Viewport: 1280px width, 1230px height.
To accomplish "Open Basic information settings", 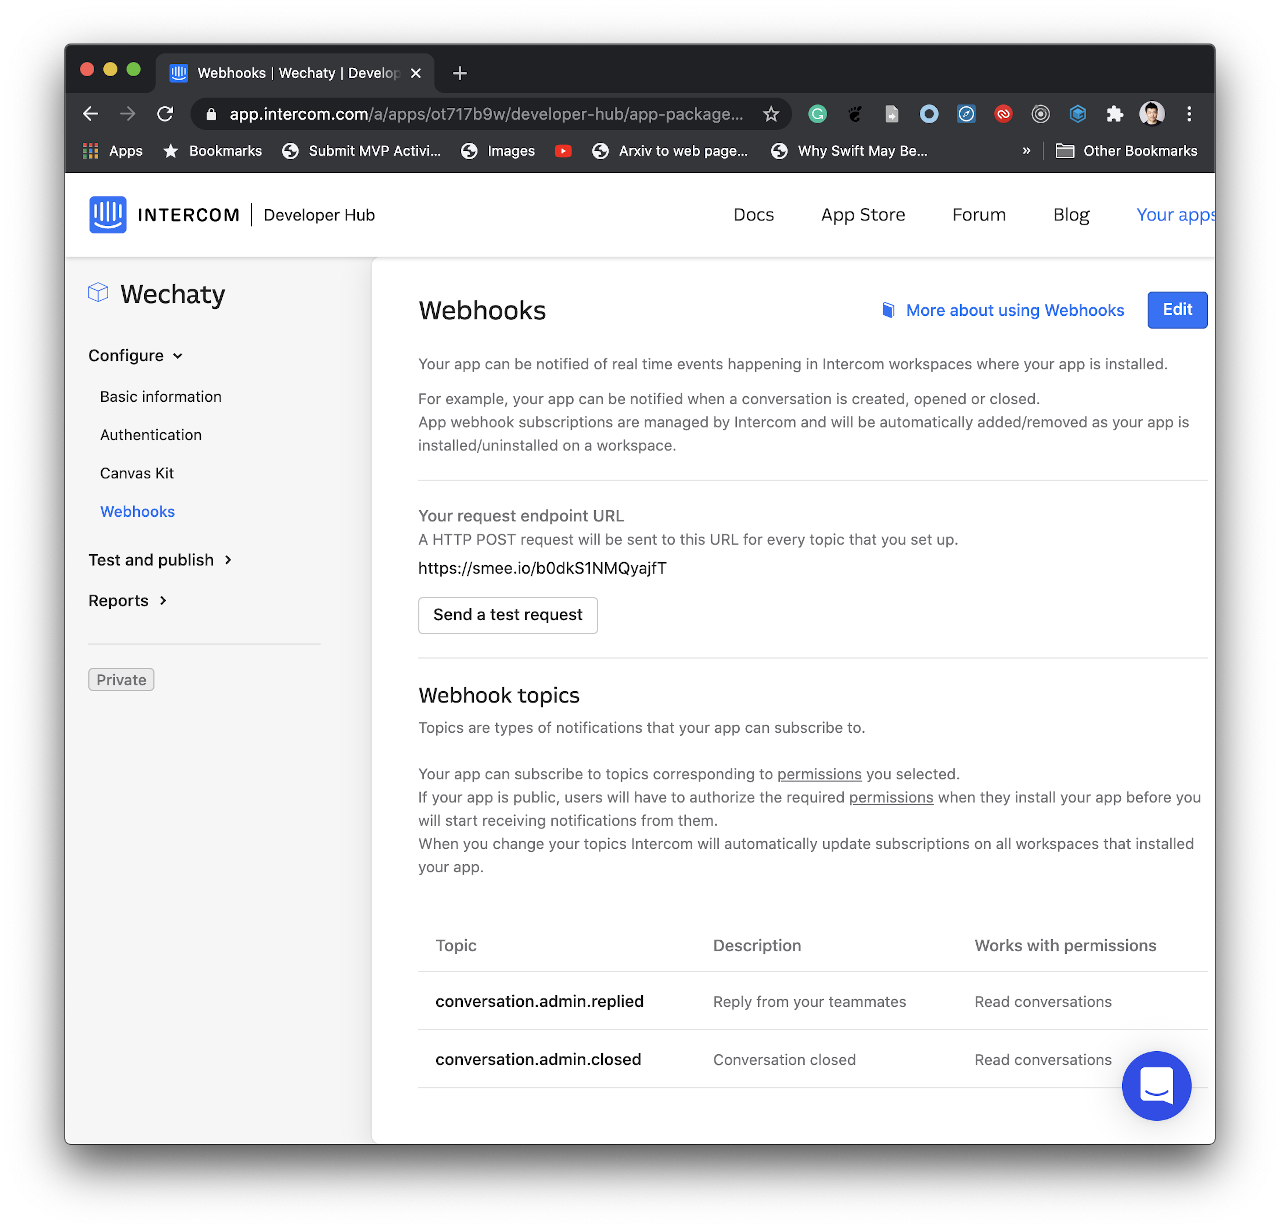I will [161, 397].
